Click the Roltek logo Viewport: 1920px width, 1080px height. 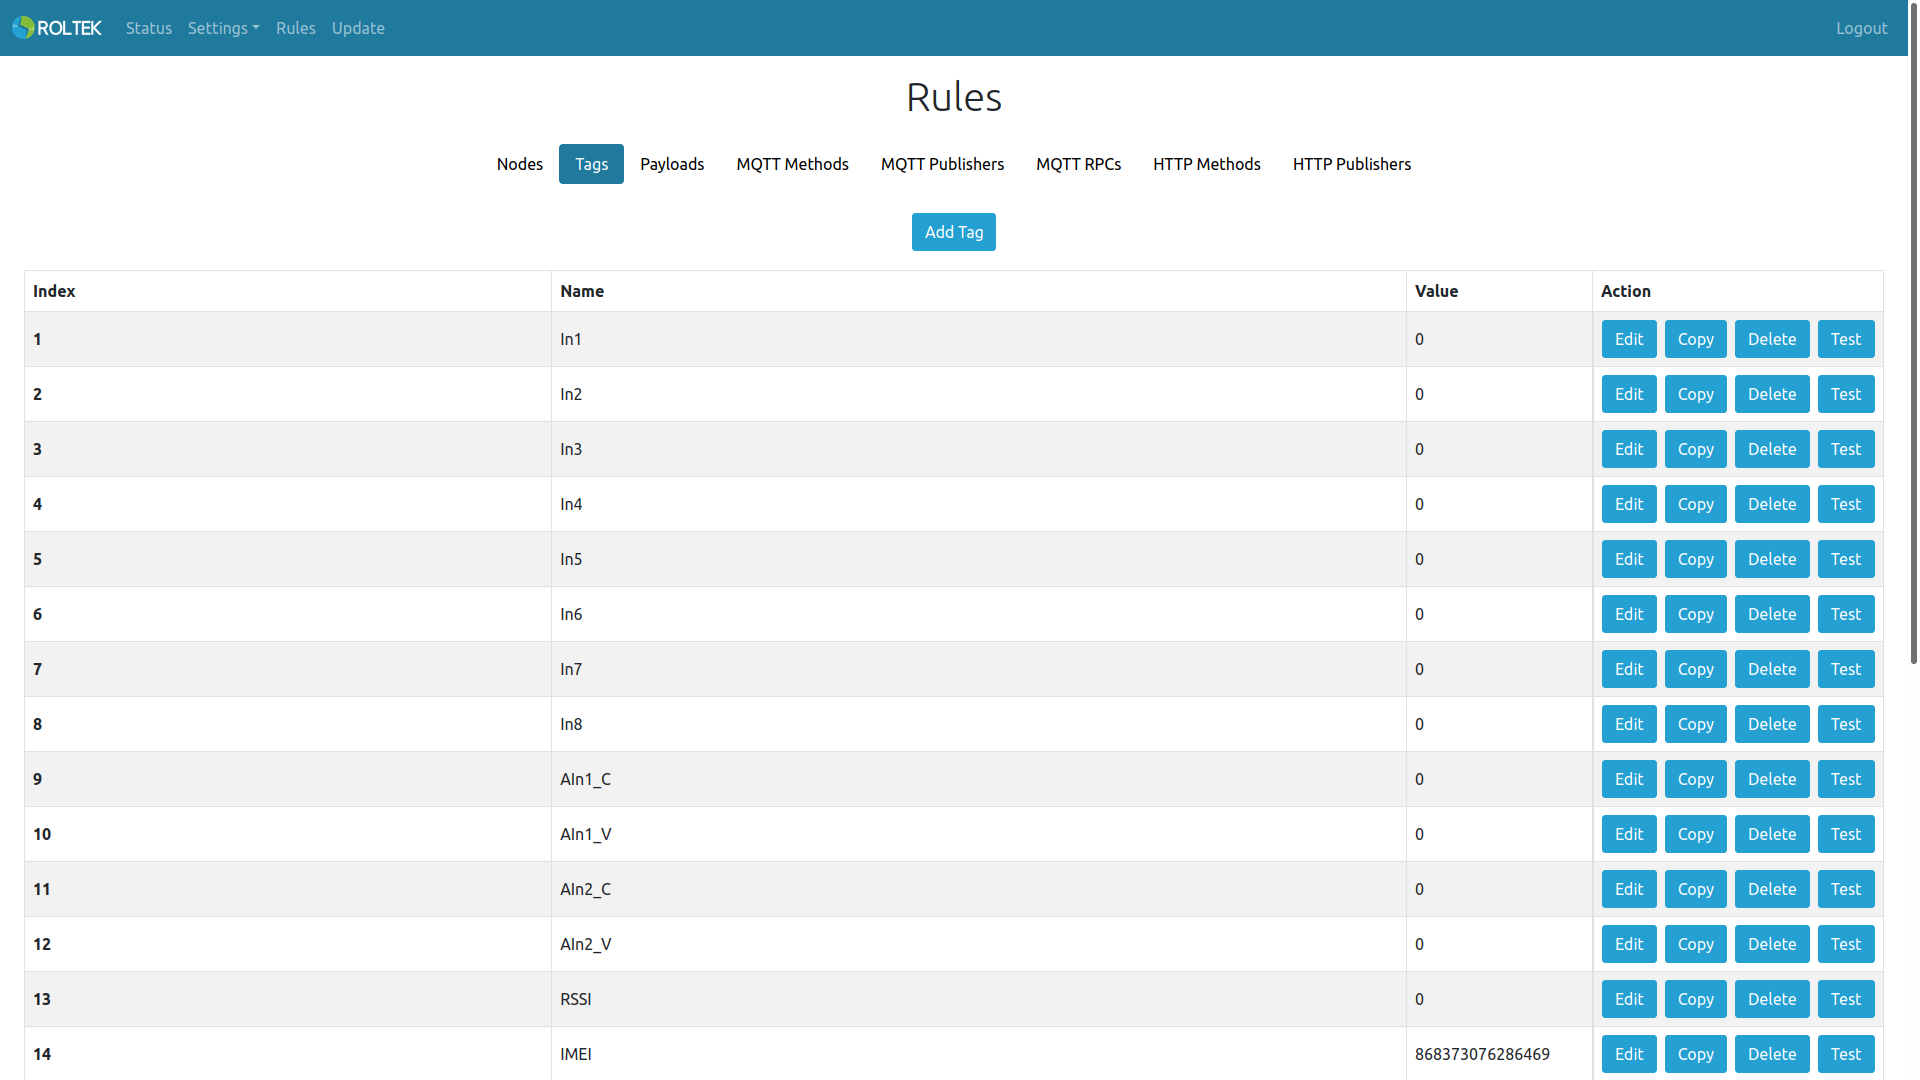57,28
